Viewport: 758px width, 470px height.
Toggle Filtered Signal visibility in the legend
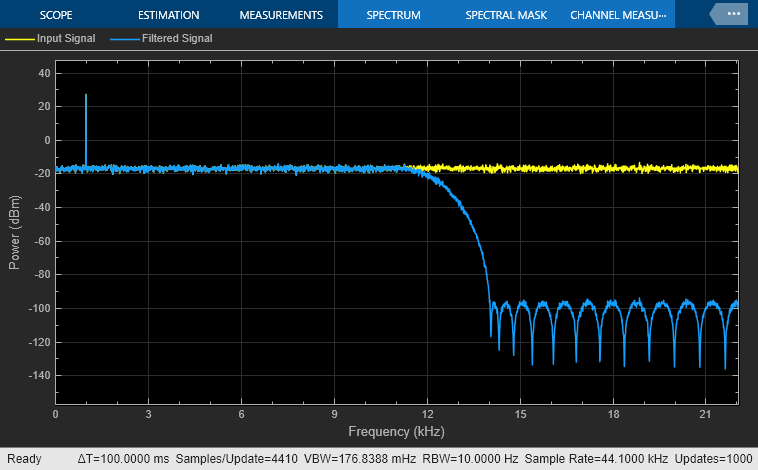(x=175, y=39)
